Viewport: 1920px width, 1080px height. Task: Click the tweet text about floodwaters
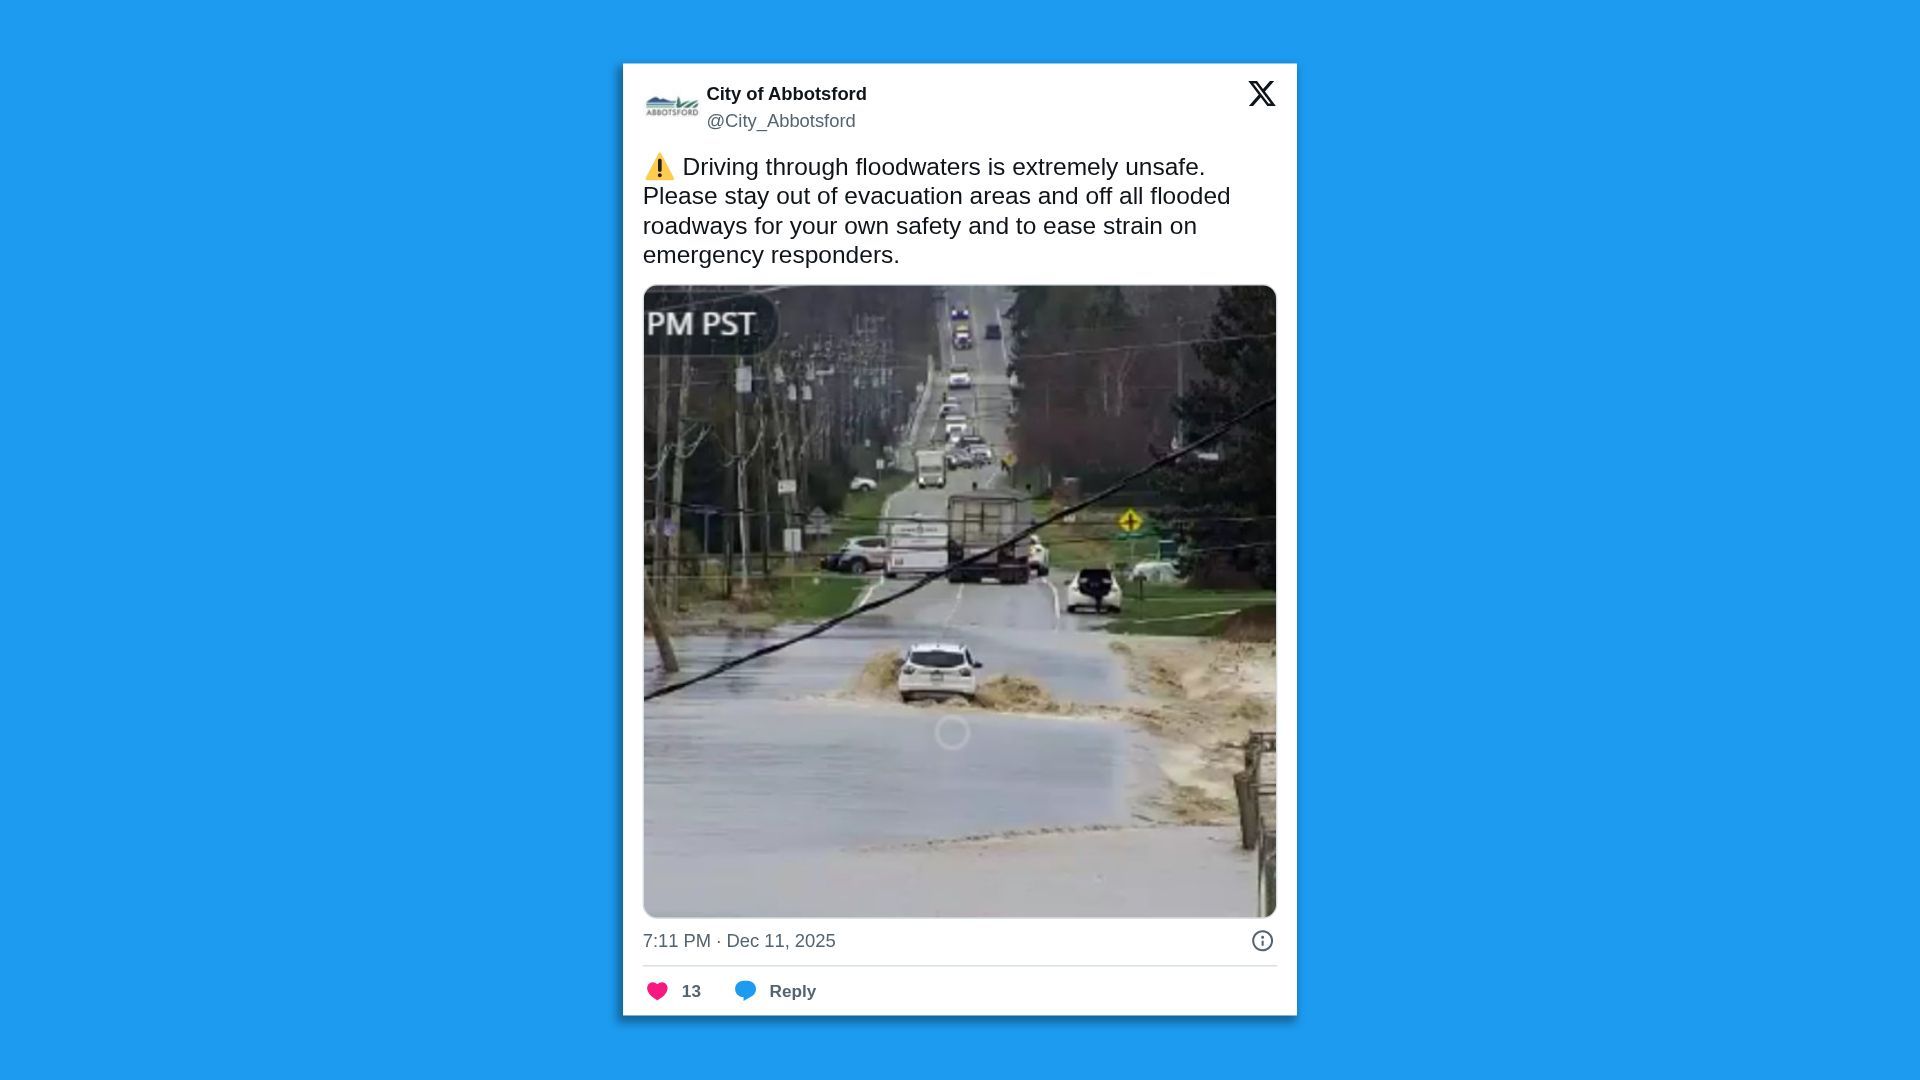pos(936,211)
